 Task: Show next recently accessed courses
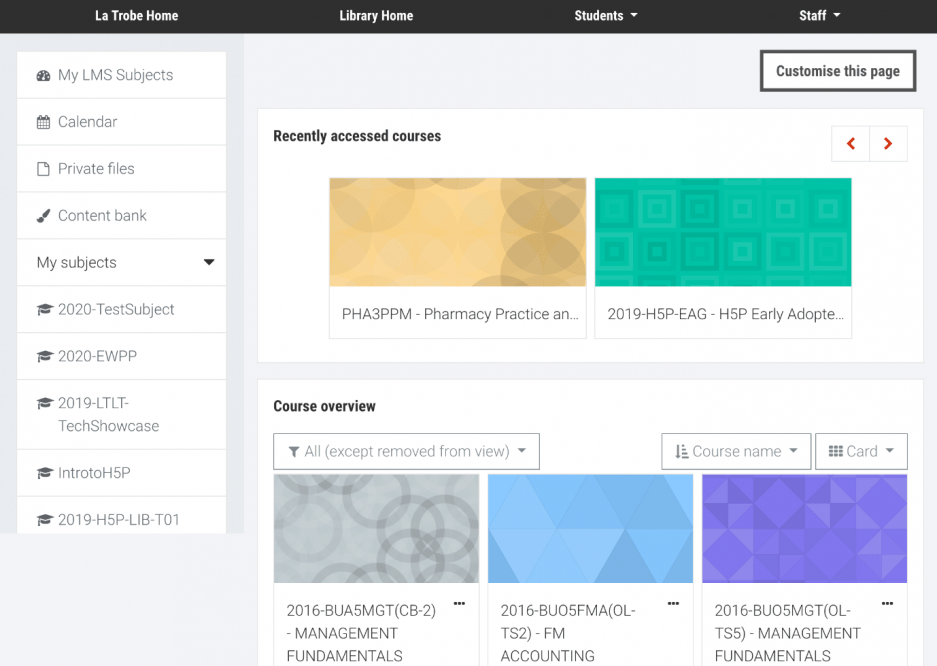[888, 143]
